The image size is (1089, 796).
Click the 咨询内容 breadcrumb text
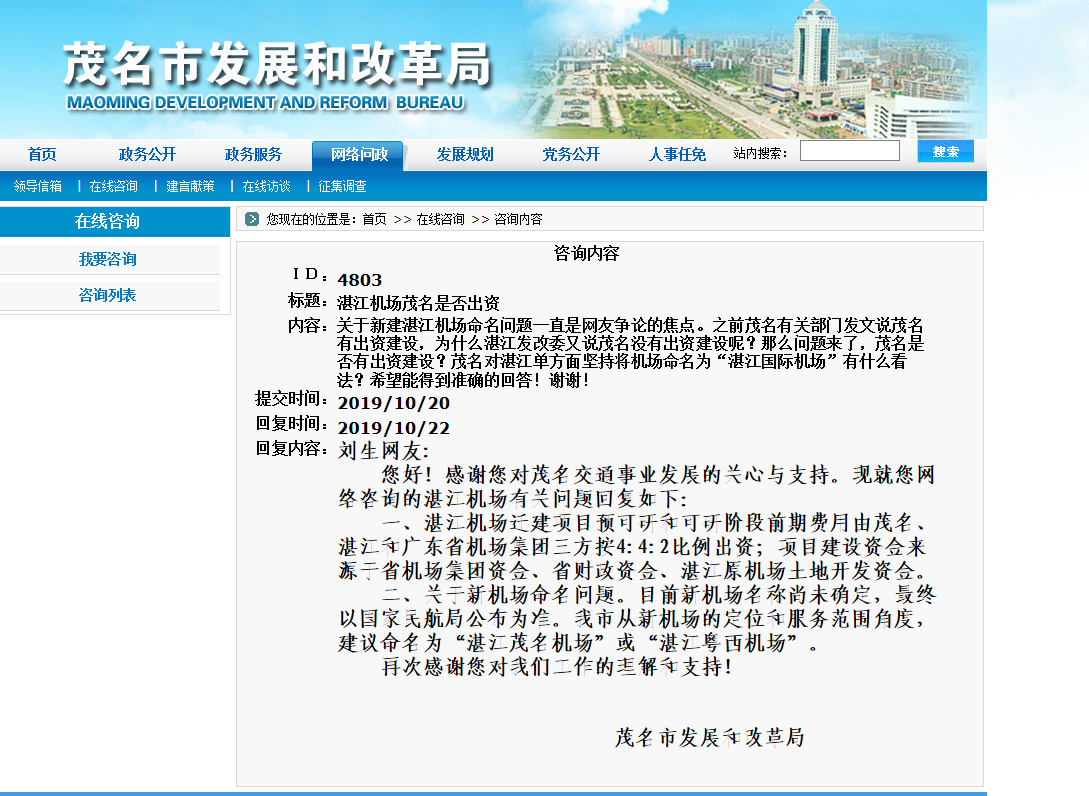(518, 219)
